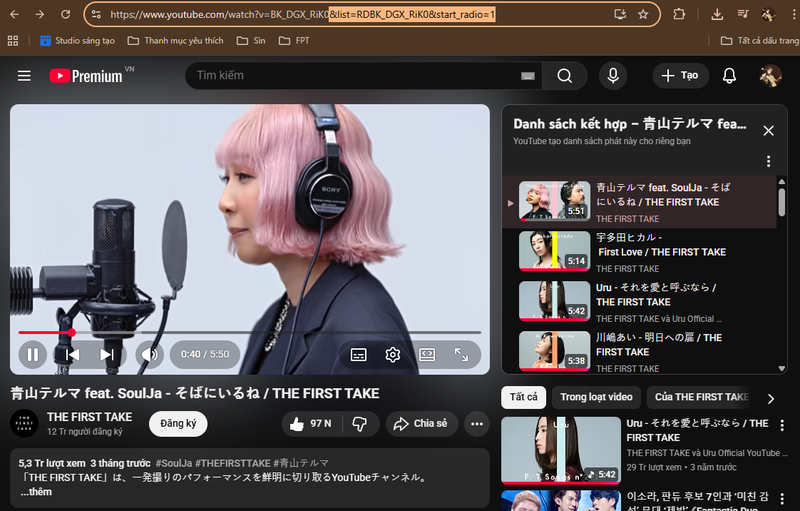This screenshot has width=800, height=511.
Task: Seek along the video progress bar
Action: click(249, 333)
